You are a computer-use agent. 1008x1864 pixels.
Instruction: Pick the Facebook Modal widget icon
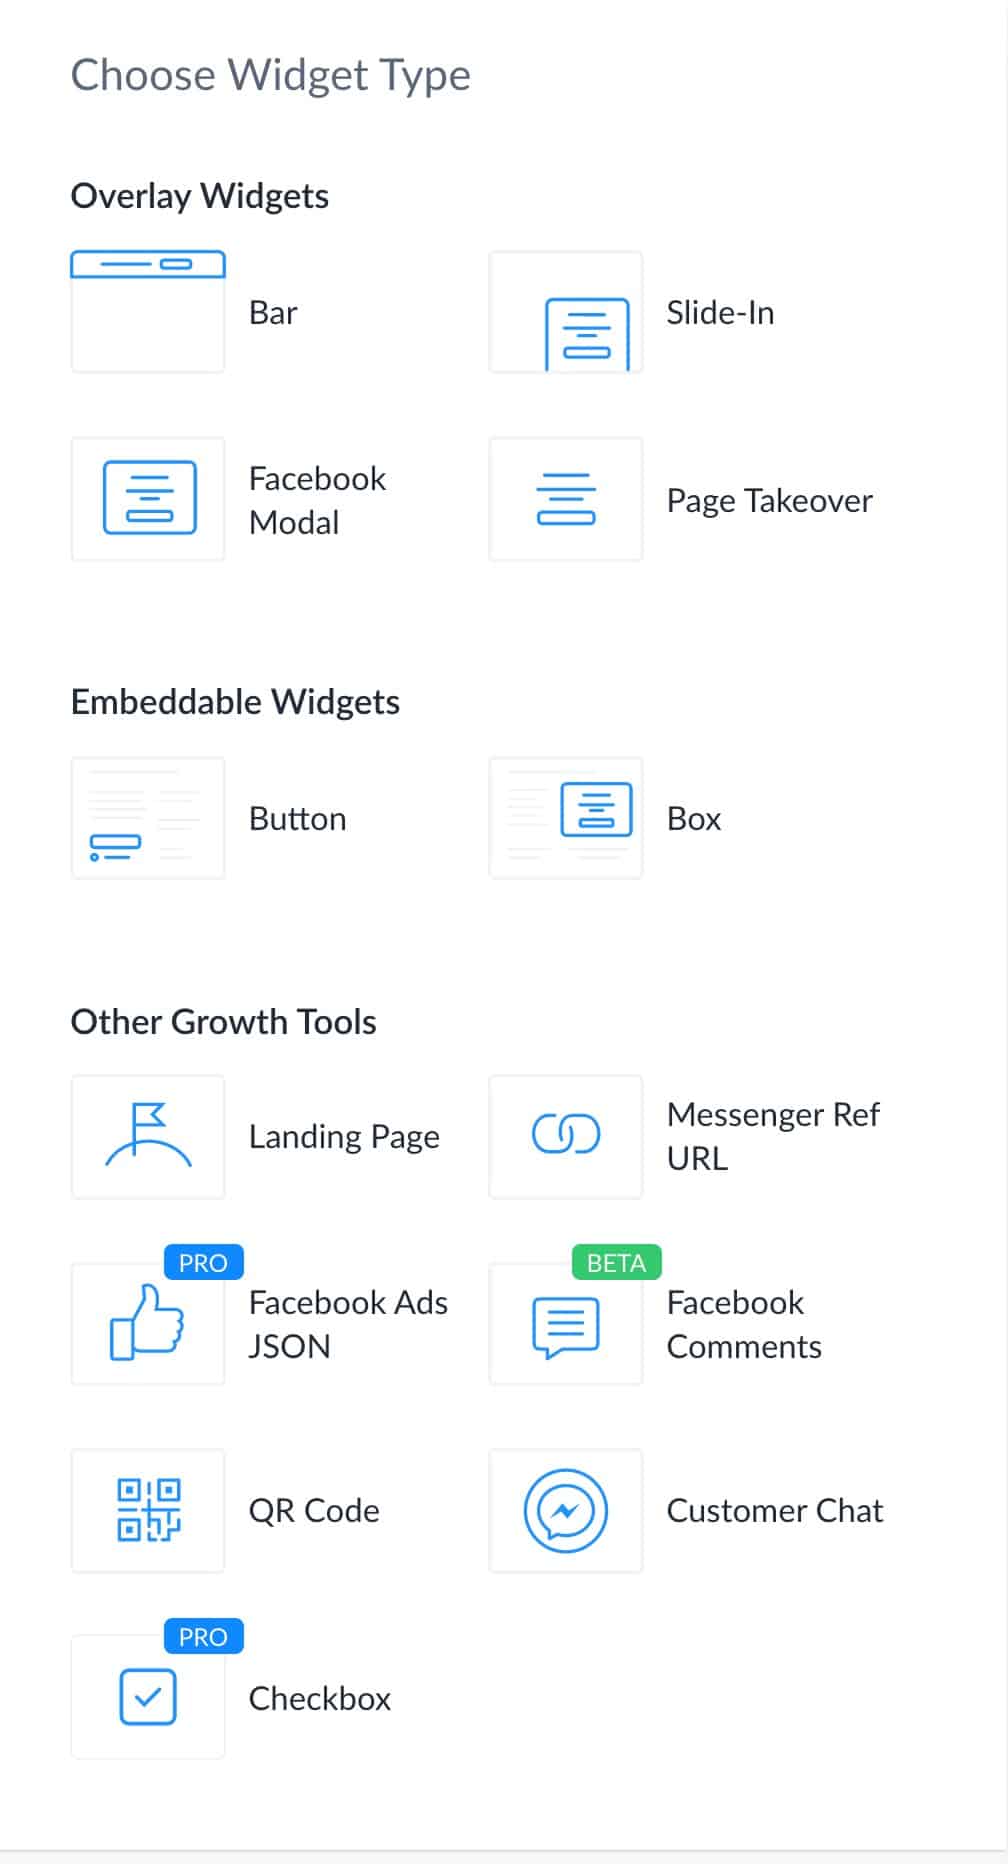coord(148,499)
